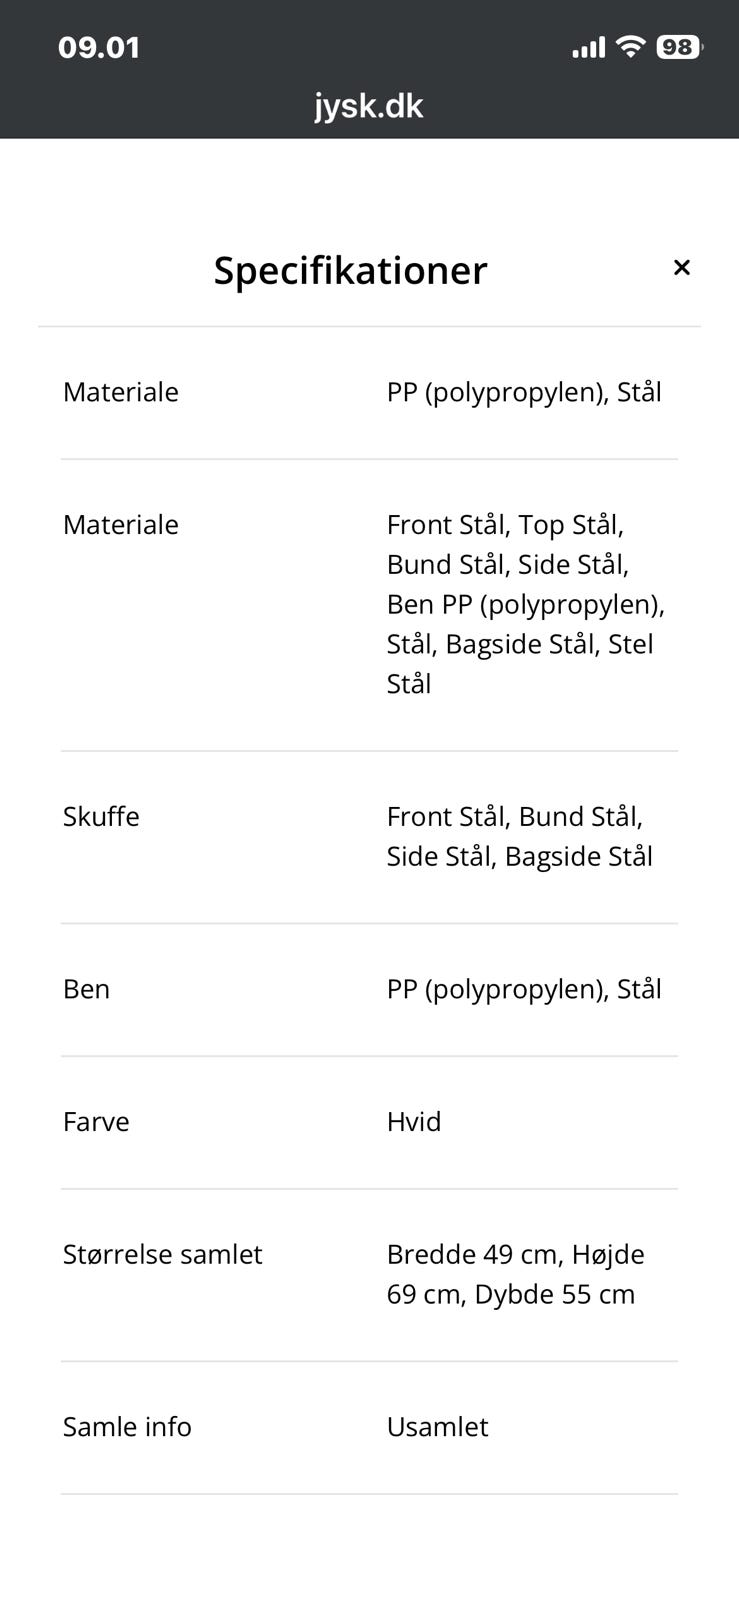739x1600 pixels.
Task: Tap the cellular signal bars icon
Action: (588, 47)
